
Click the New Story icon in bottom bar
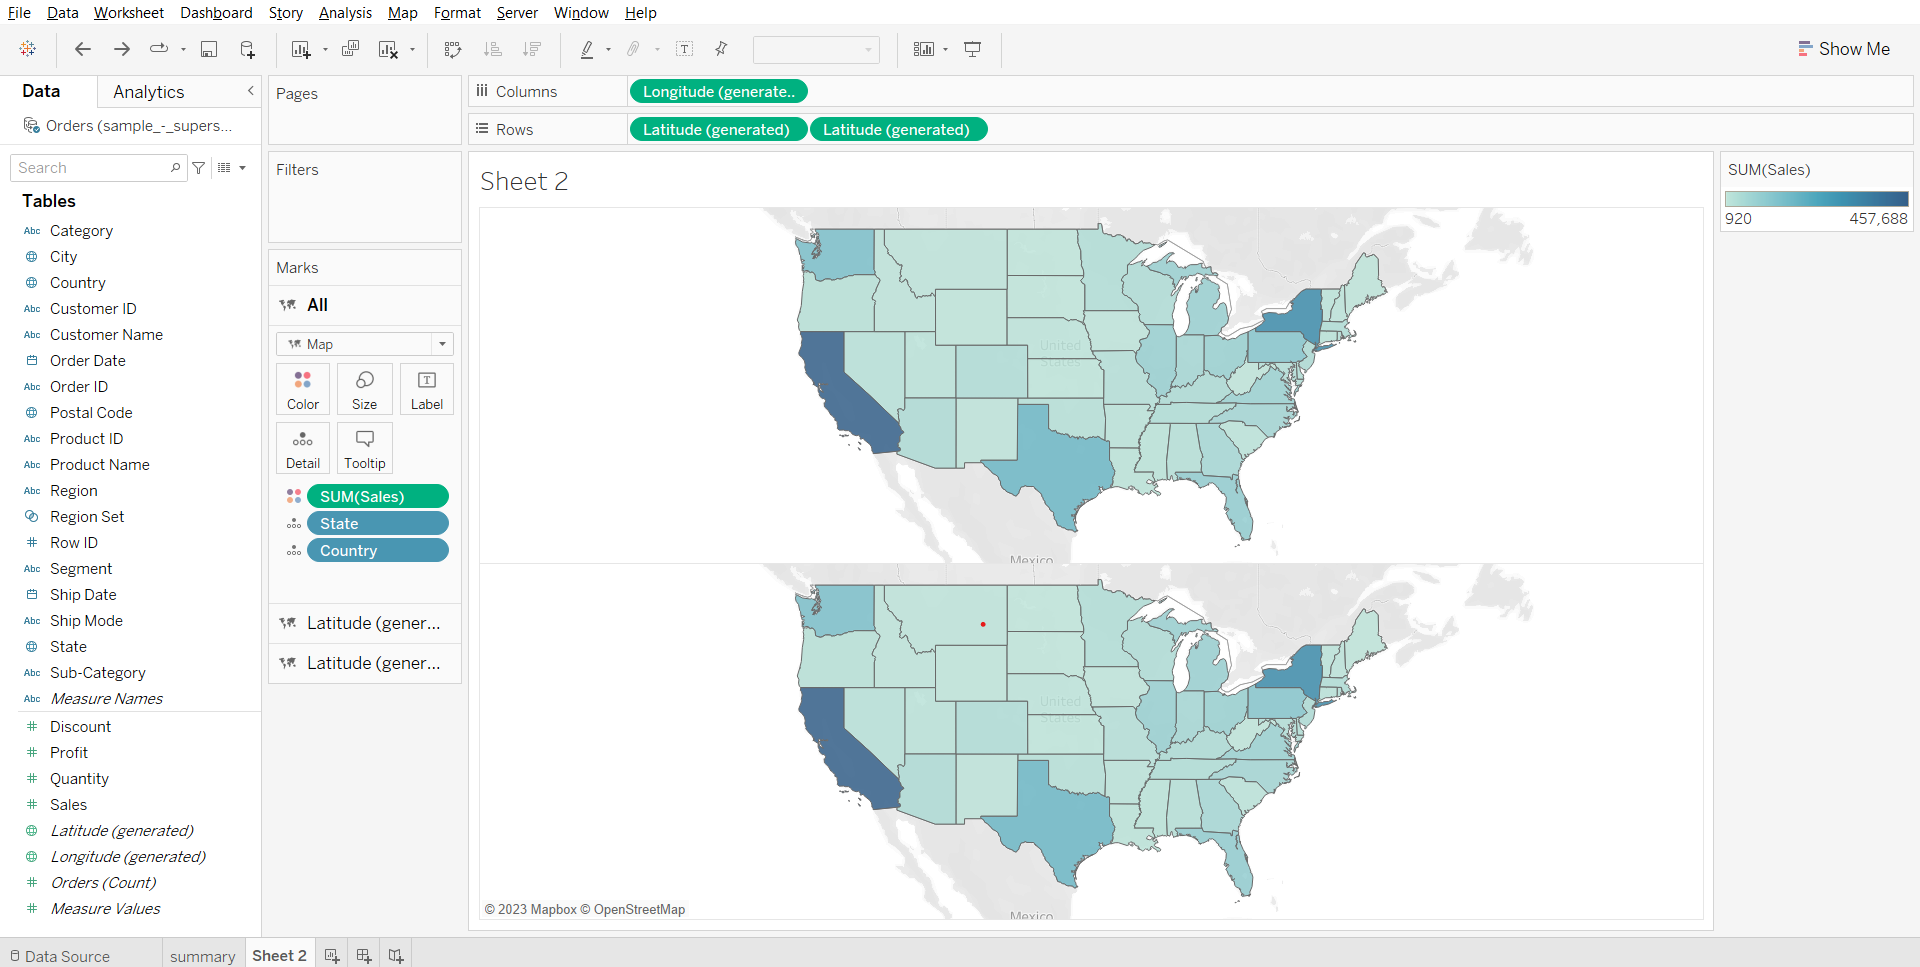tap(396, 956)
